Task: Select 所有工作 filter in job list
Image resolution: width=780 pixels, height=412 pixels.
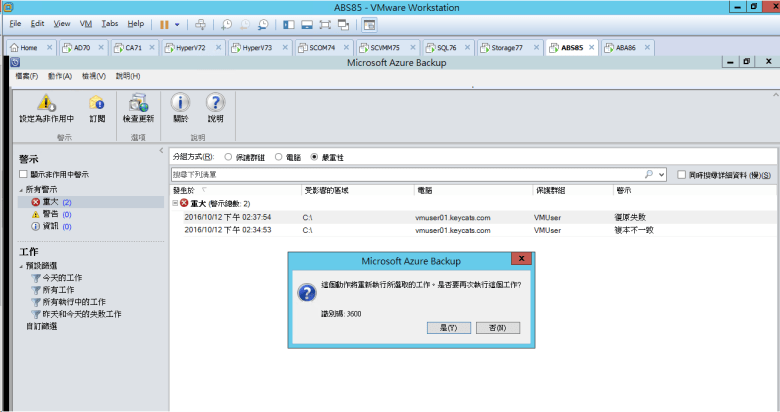Action: (x=60, y=289)
